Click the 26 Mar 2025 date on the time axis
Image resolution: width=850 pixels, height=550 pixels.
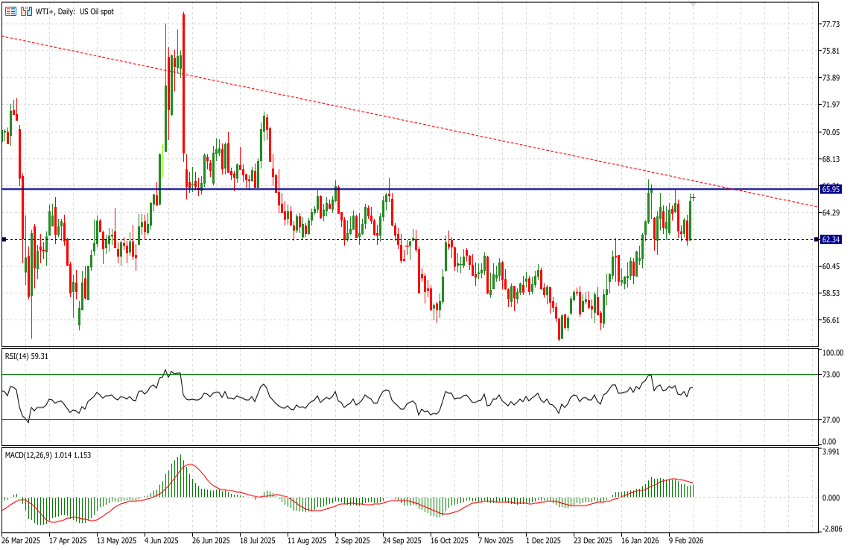click(23, 538)
